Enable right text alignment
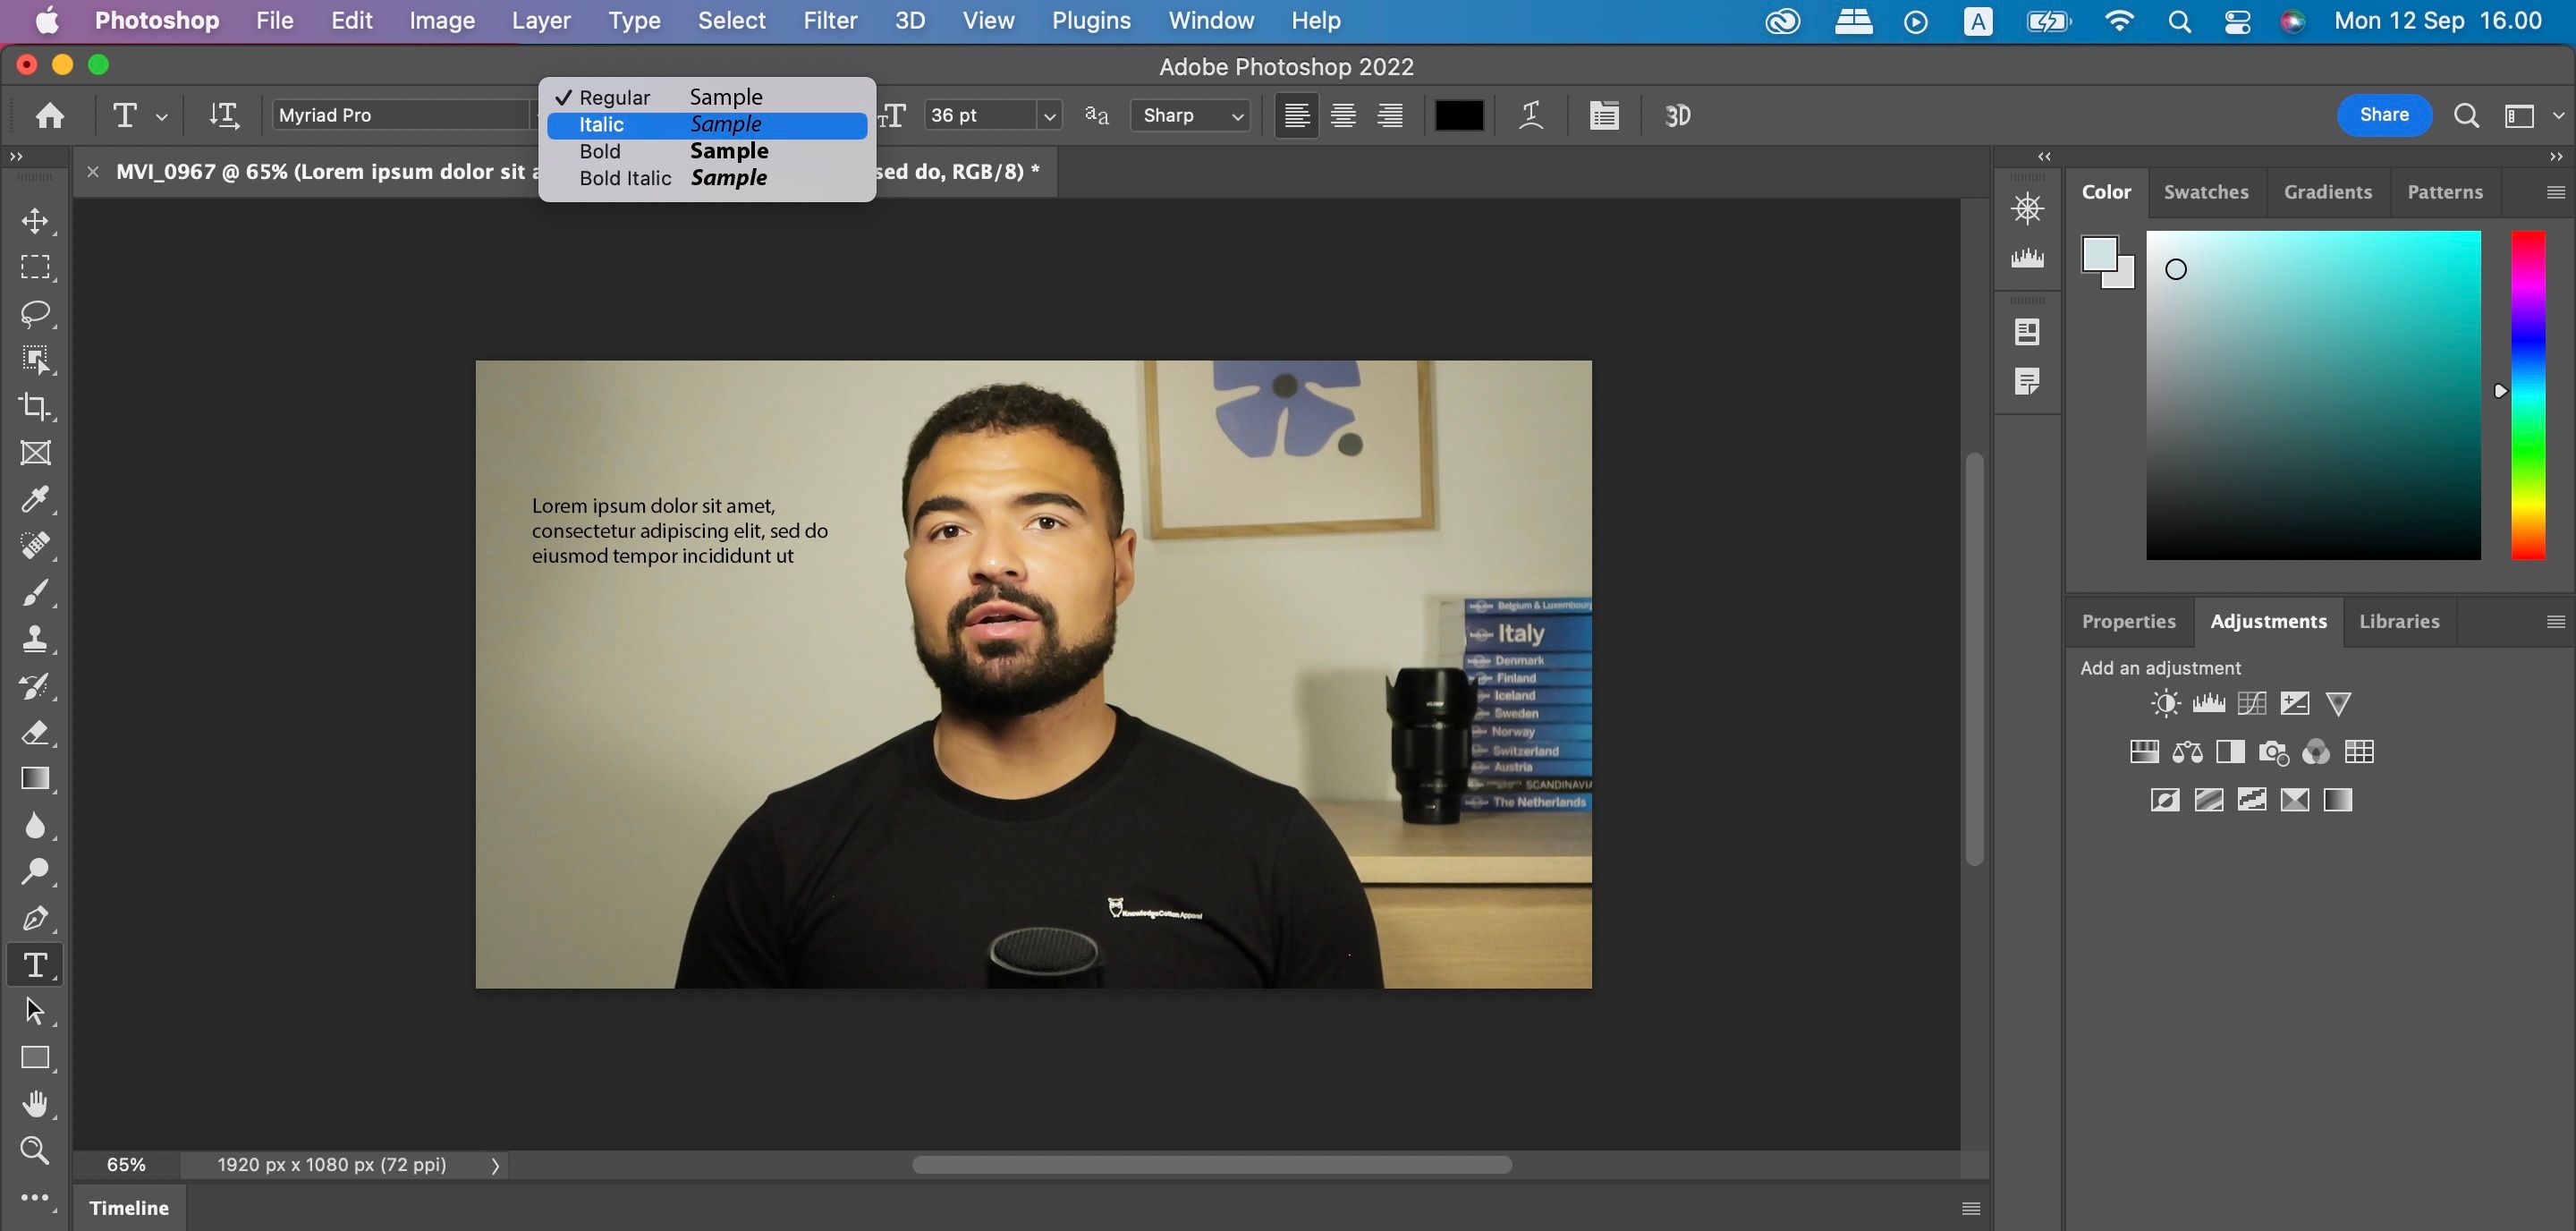The width and height of the screenshot is (2576, 1231). coord(1390,116)
